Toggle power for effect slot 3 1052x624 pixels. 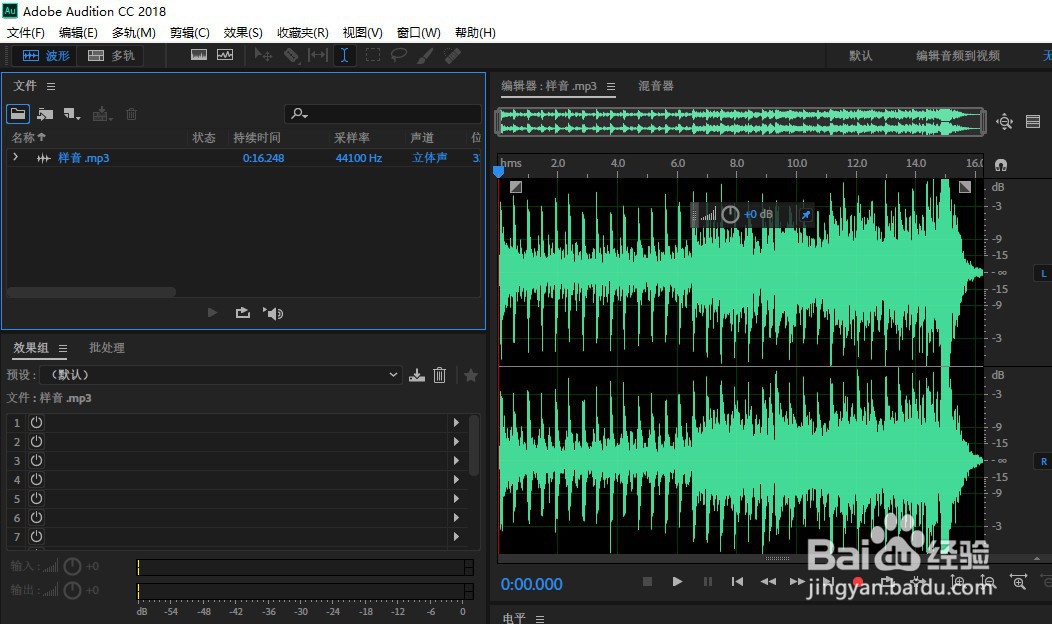click(36, 460)
